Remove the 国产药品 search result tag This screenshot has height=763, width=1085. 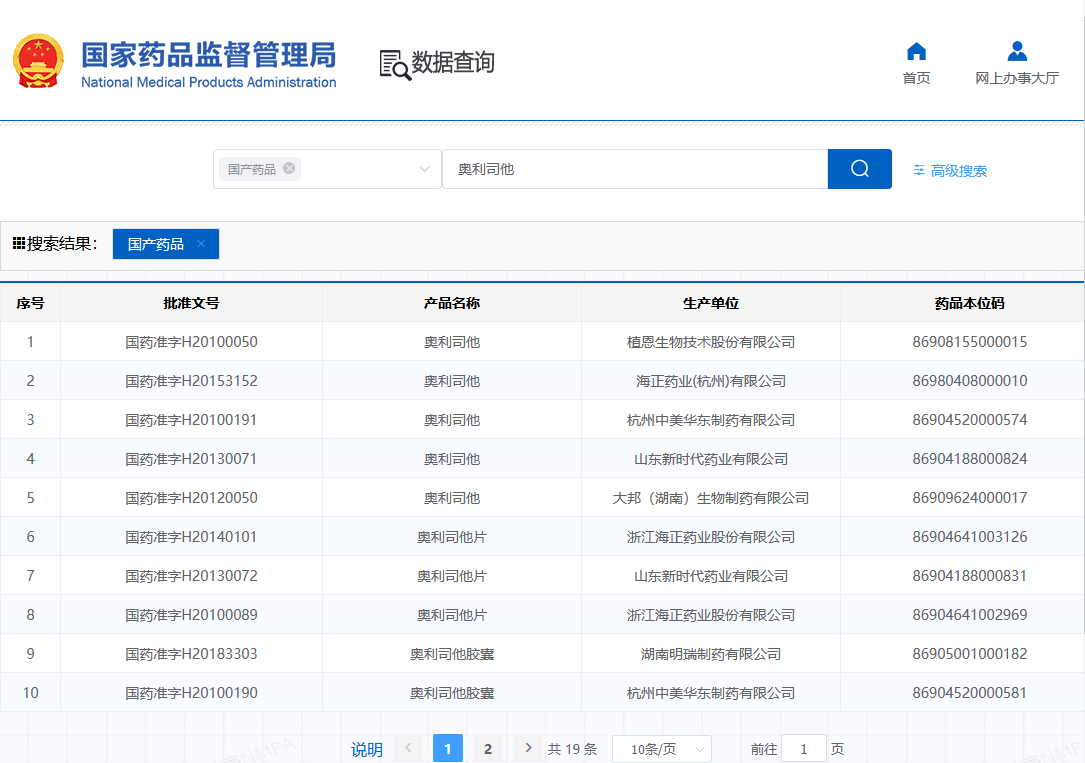201,243
